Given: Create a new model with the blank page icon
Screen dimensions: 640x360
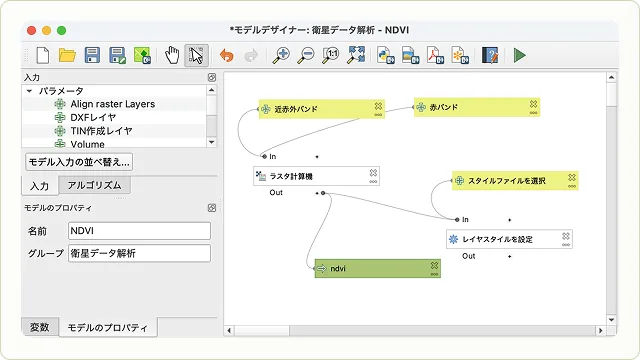Looking at the screenshot, I should (x=43, y=55).
